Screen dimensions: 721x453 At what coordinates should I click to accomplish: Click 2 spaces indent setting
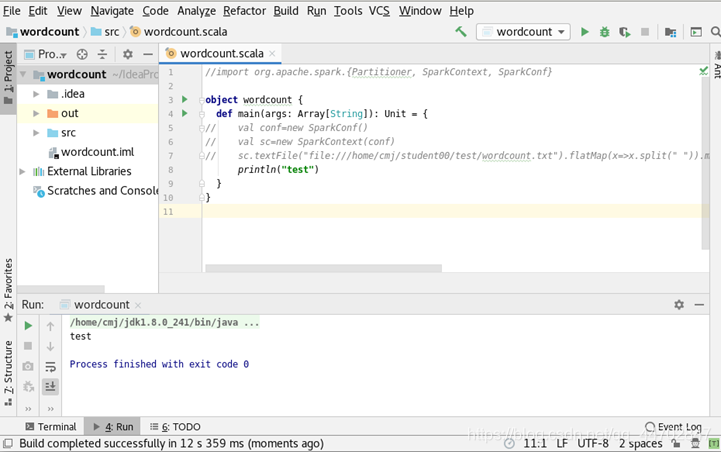pos(641,443)
